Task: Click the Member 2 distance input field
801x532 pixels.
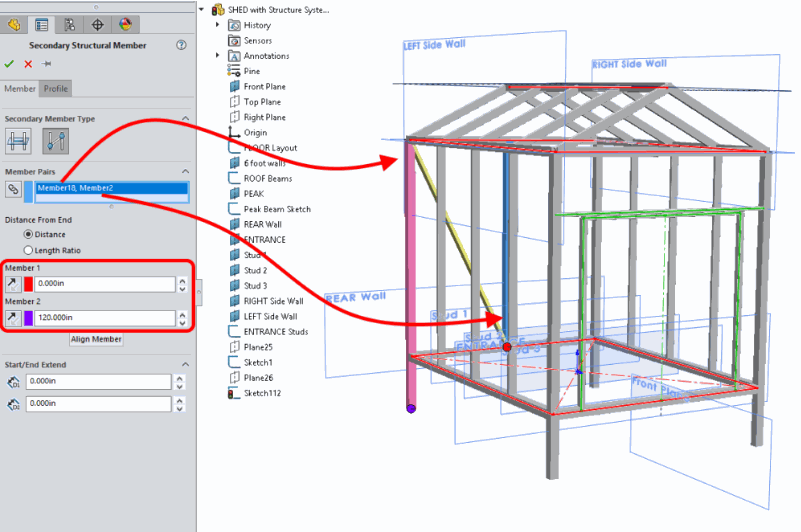Action: click(x=105, y=318)
